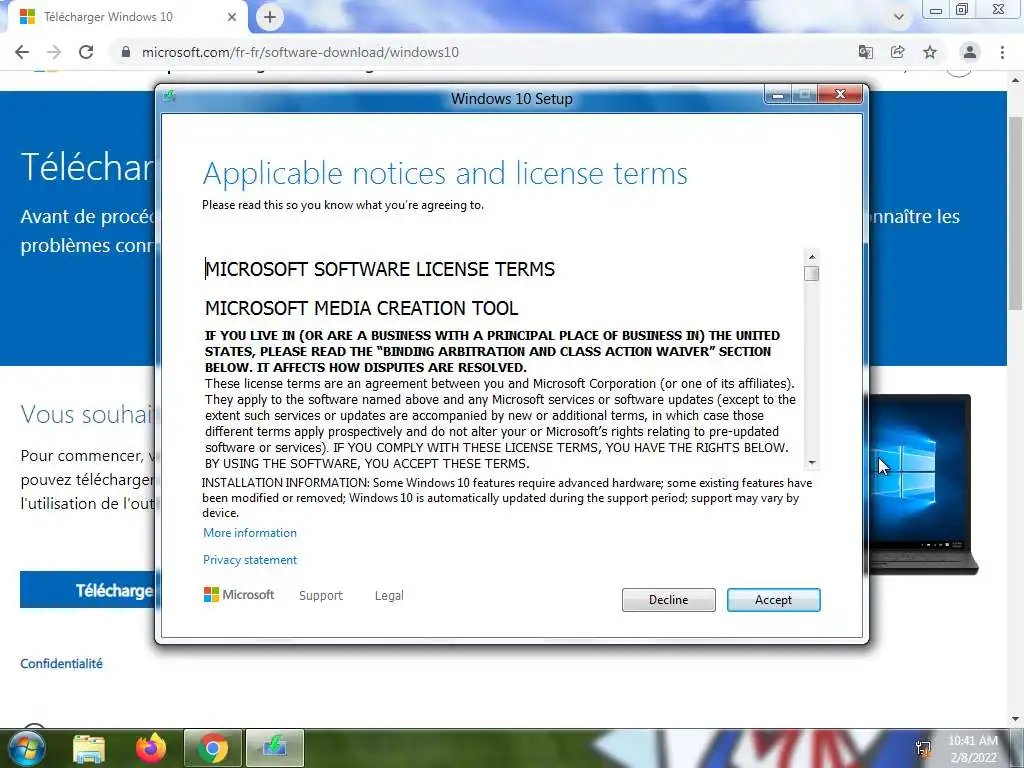
Task: Open the Windows Start menu
Action: 26,748
